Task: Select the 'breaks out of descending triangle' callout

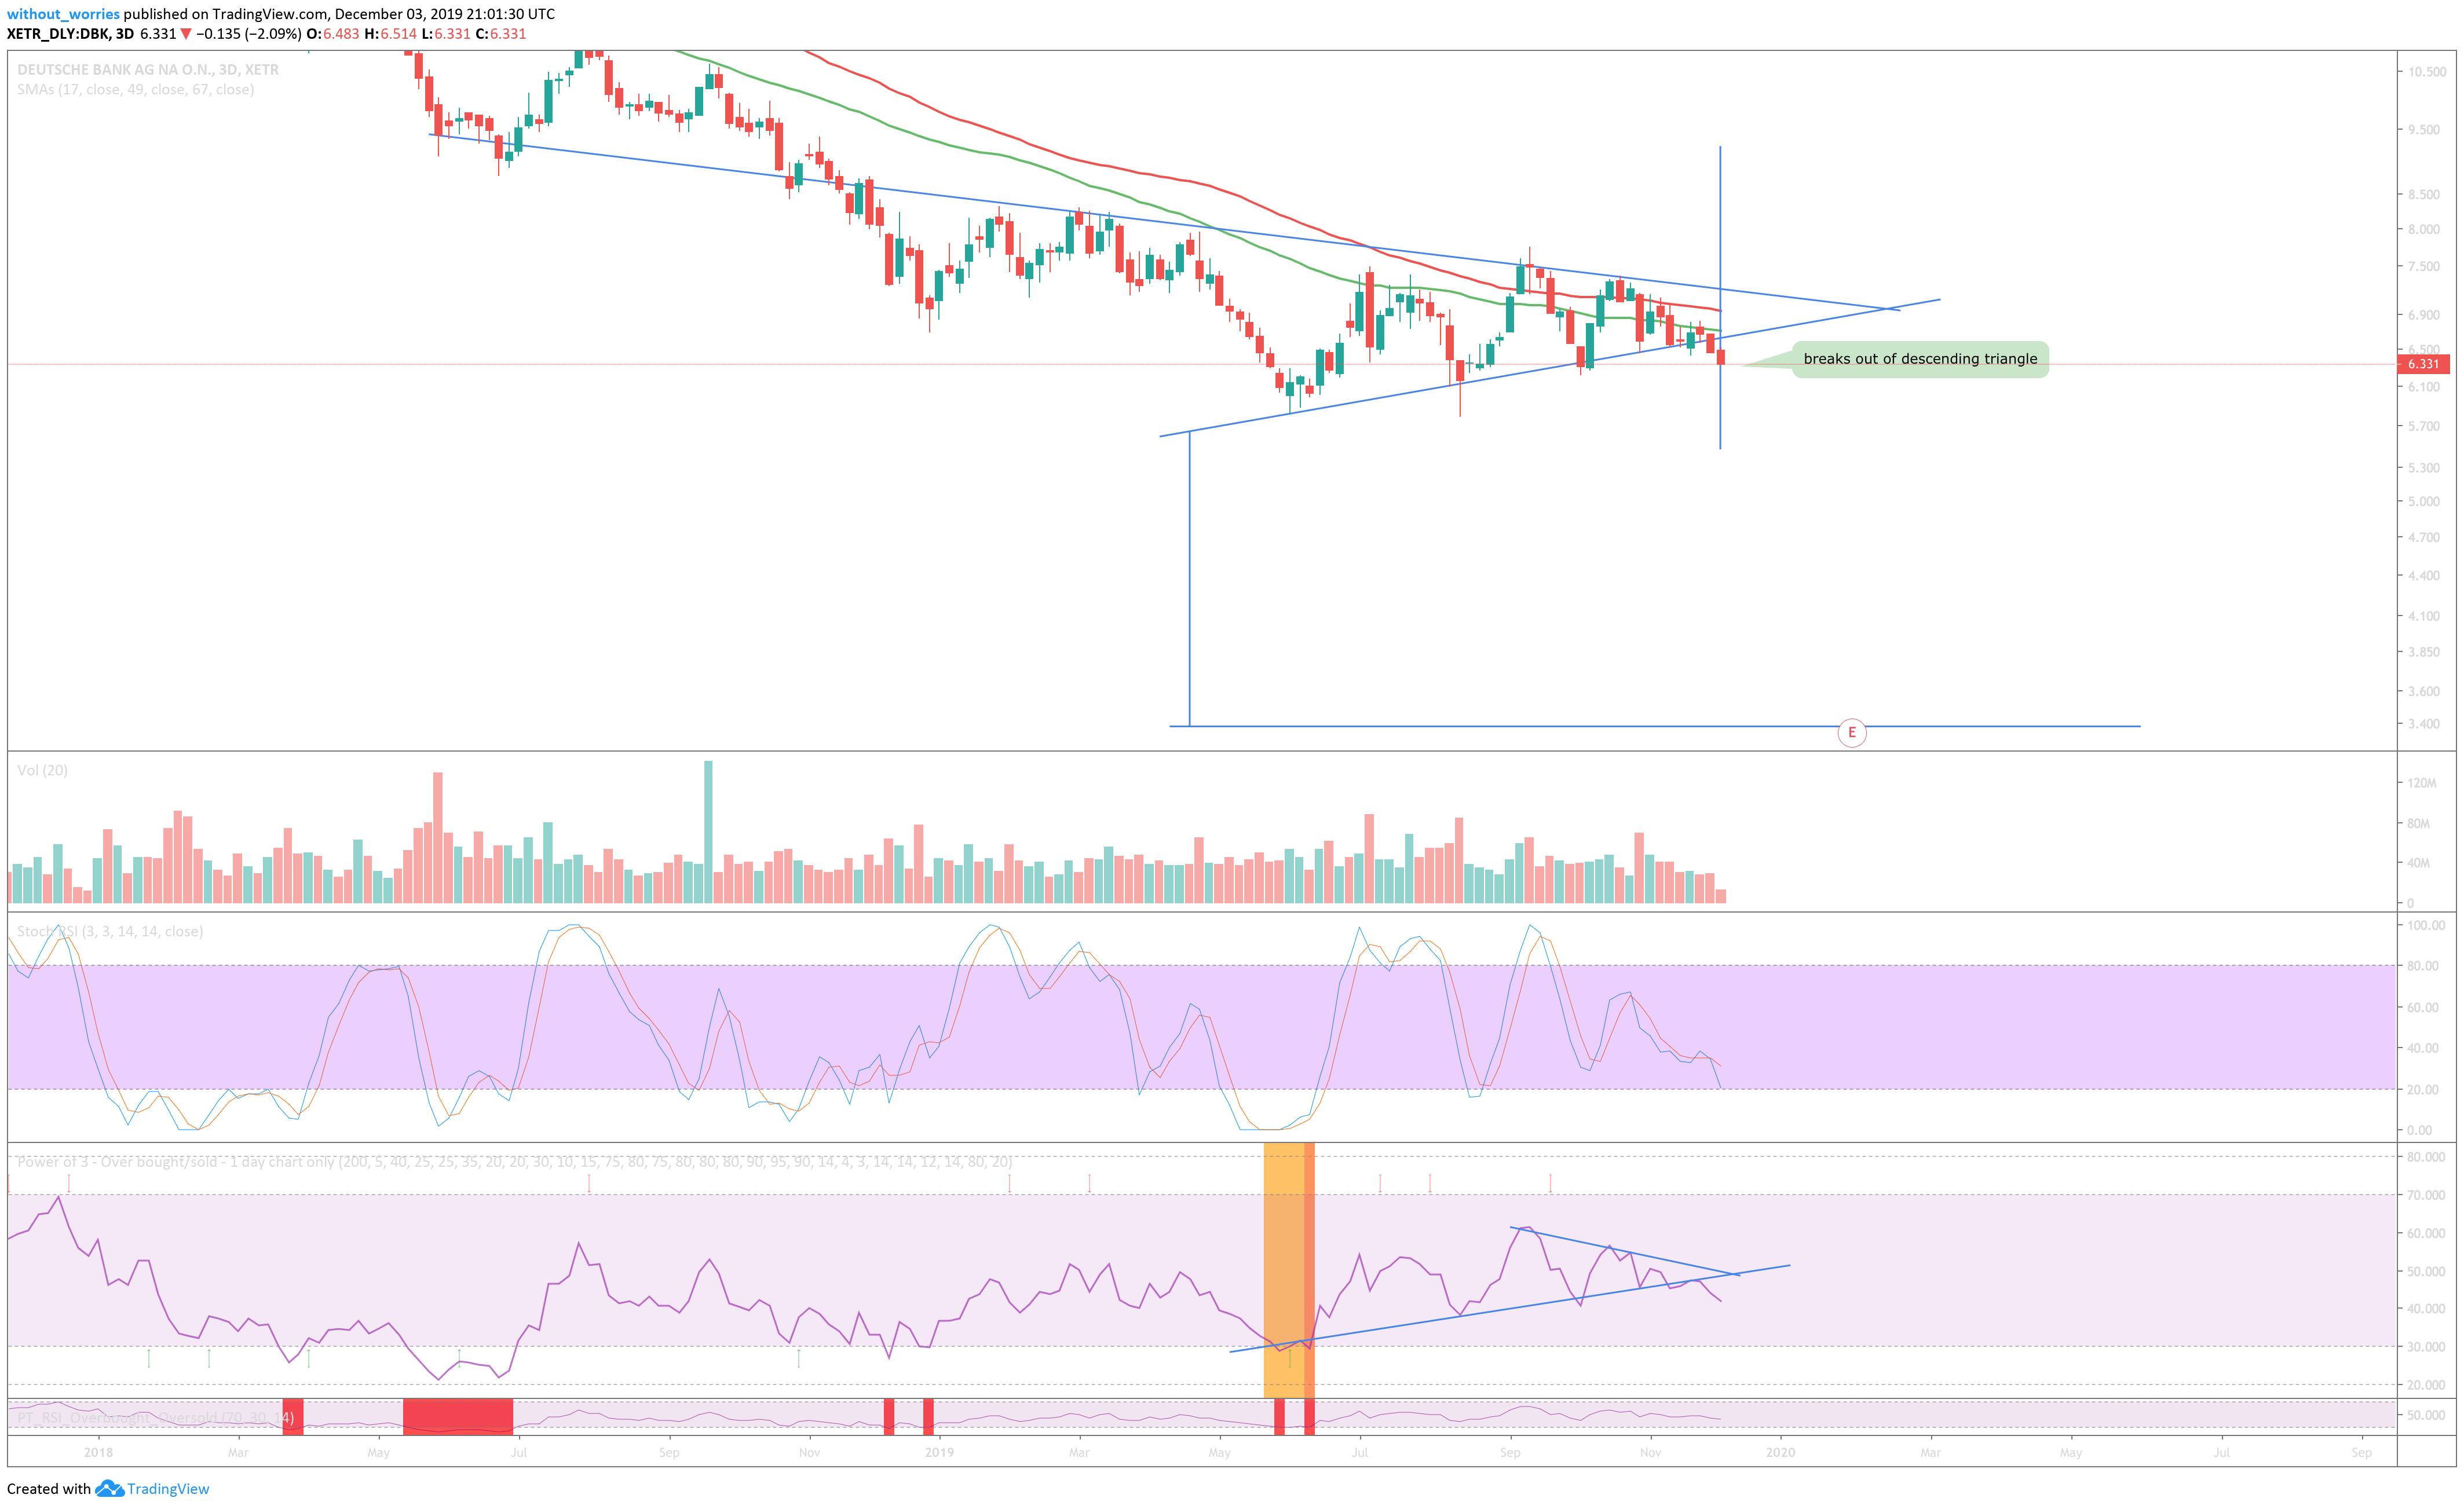Action: 1920,359
